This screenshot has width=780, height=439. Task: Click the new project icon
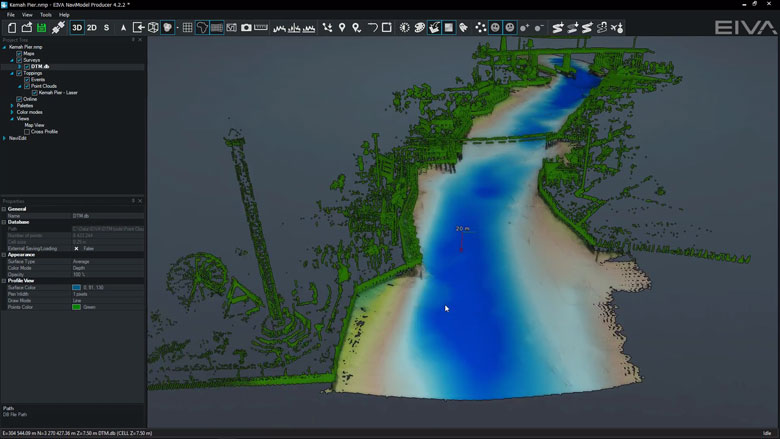[x=11, y=28]
